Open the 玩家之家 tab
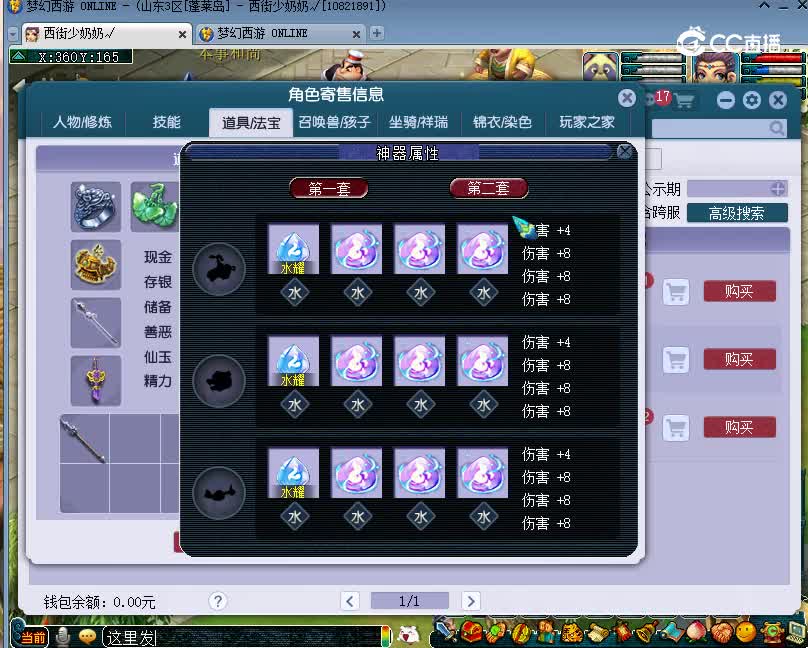This screenshot has width=808, height=648. 587,122
